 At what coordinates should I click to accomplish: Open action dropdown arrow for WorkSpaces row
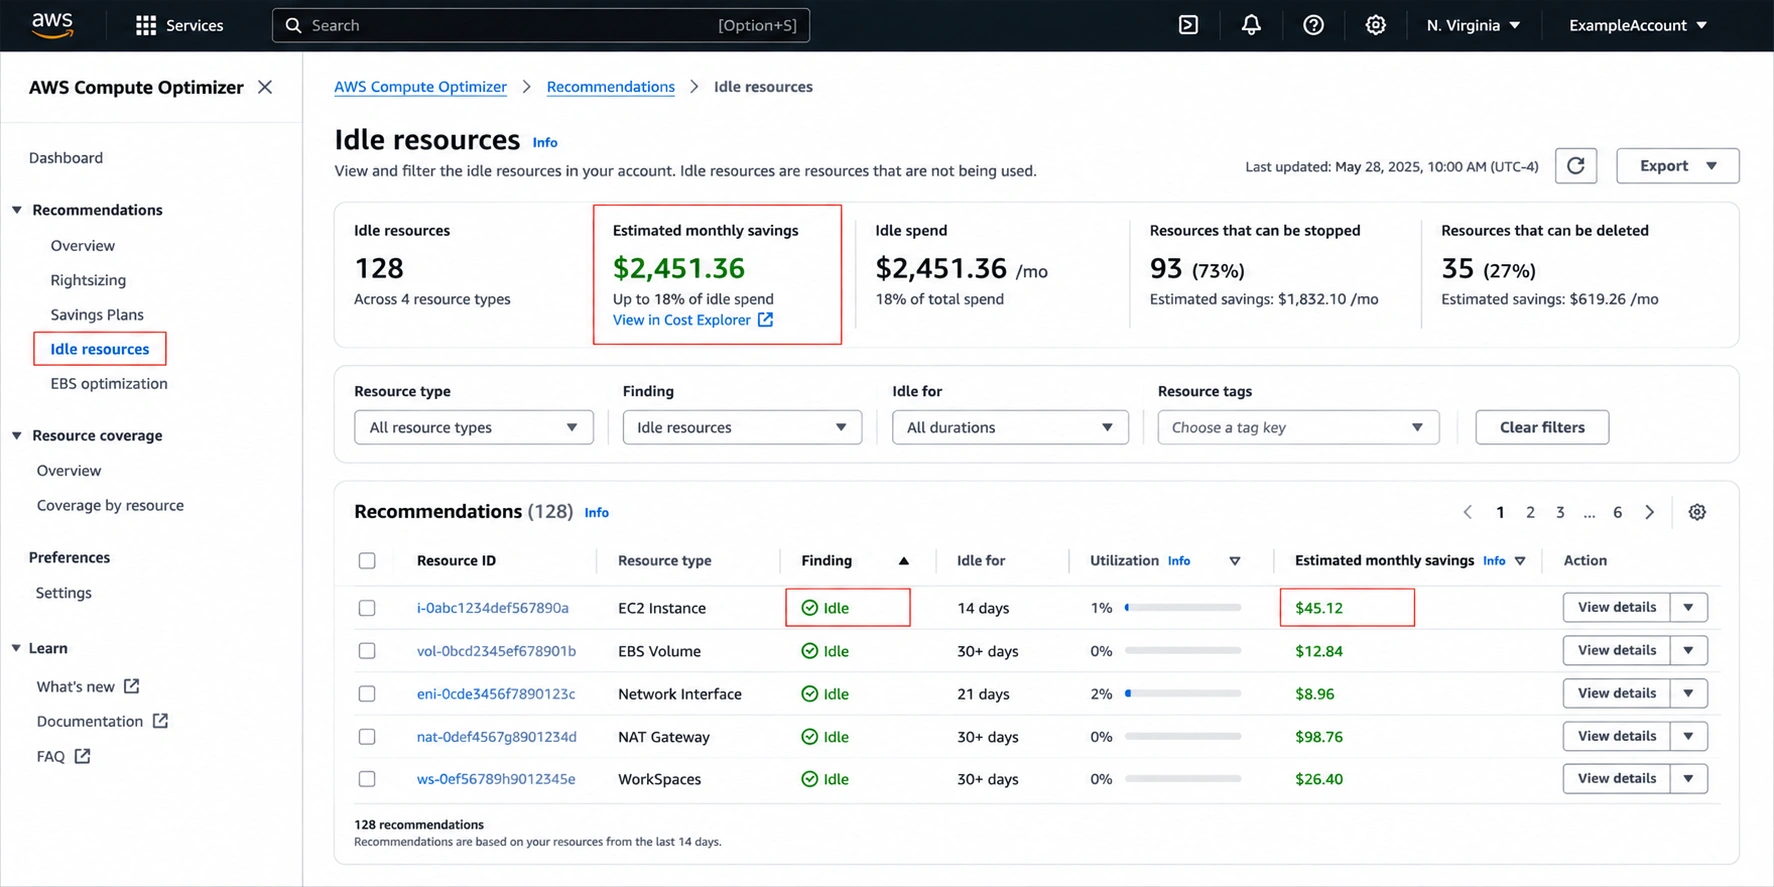(x=1689, y=778)
